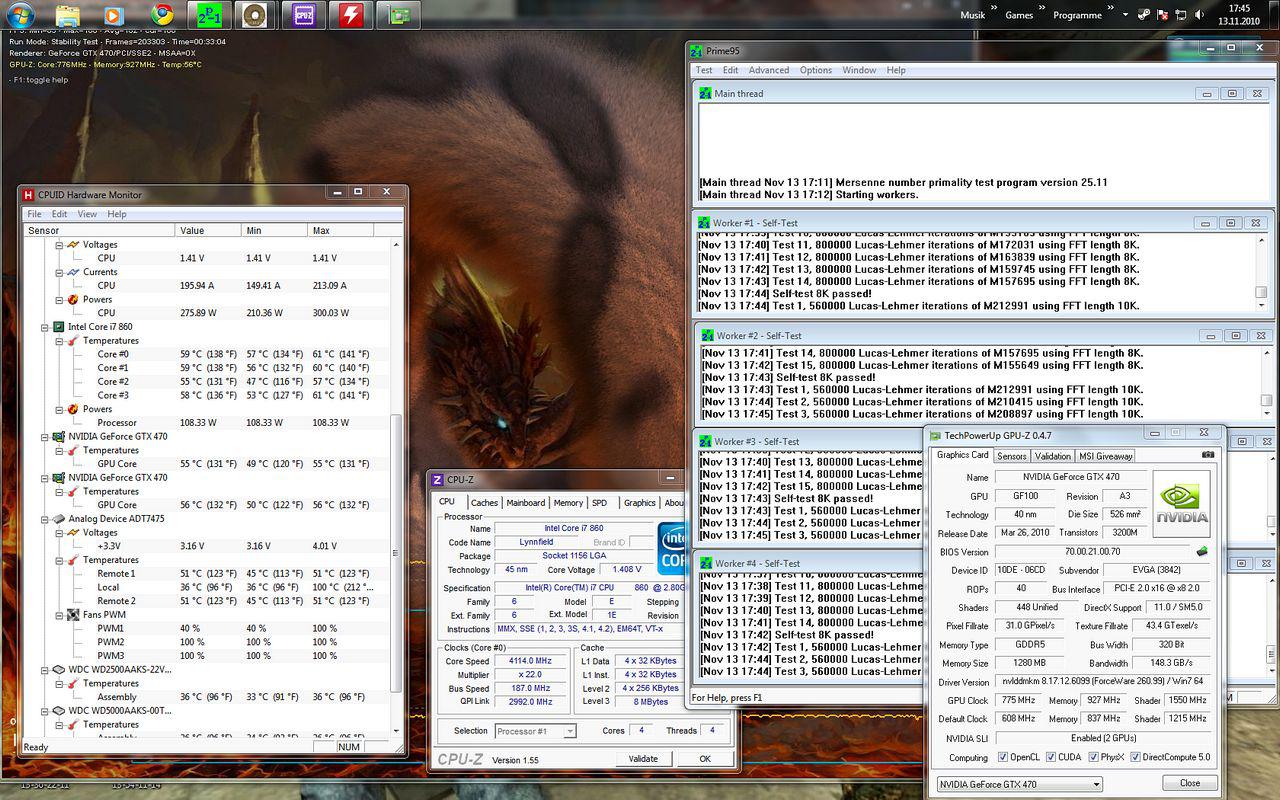Switch to the GPU-Z graphics card taskbar button

(x=399, y=14)
